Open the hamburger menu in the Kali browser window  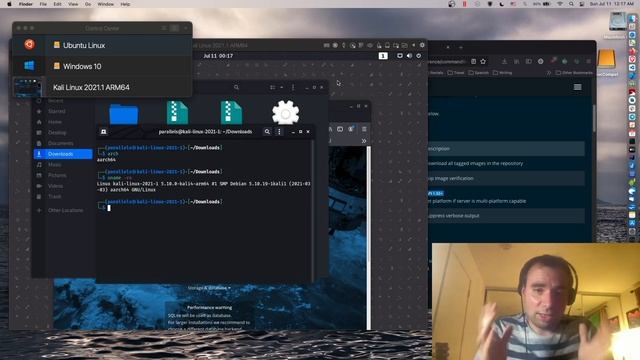(364, 129)
